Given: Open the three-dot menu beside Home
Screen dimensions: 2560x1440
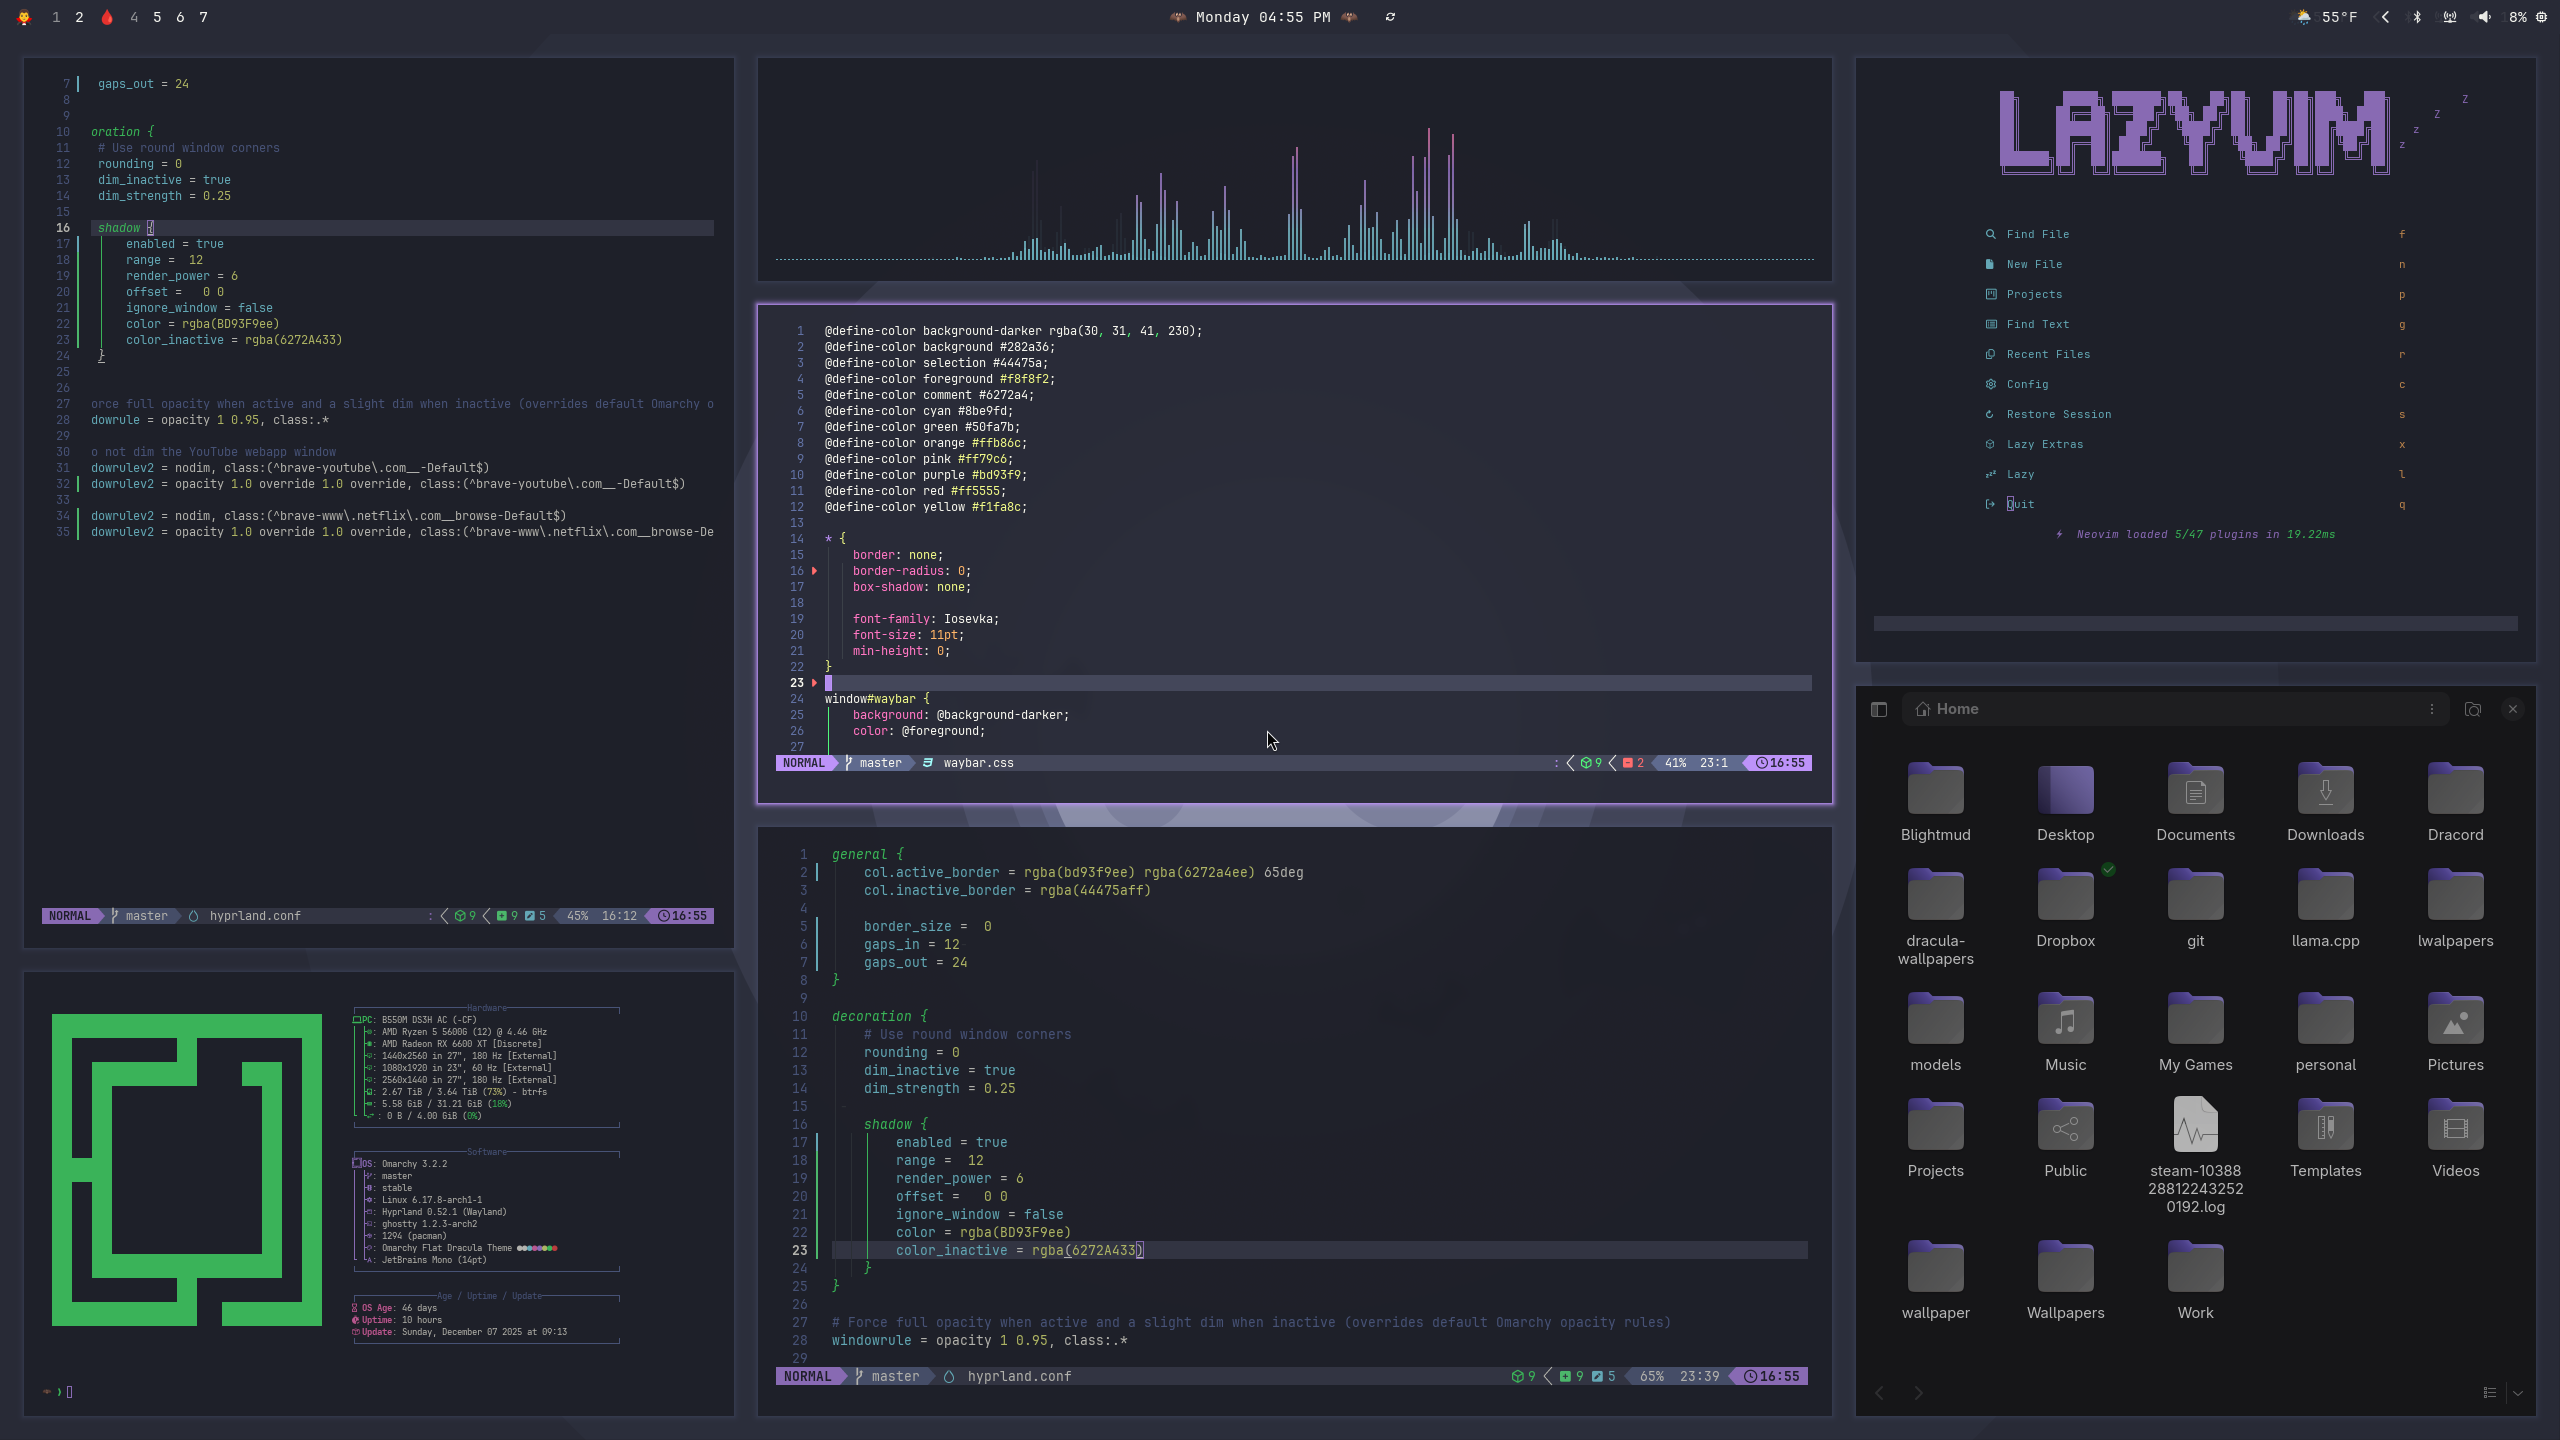Looking at the screenshot, I should click(x=2432, y=709).
